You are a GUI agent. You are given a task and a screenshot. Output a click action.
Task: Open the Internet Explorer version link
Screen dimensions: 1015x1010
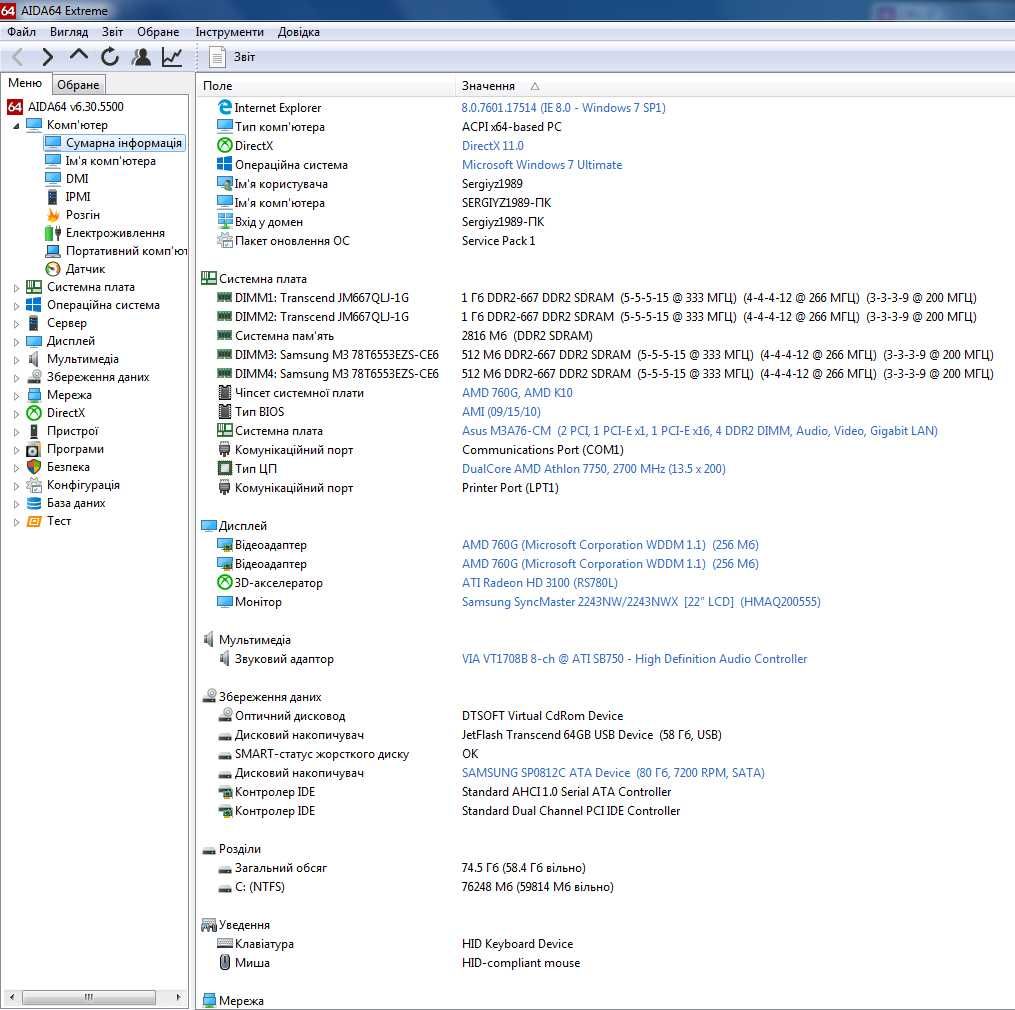tap(563, 107)
